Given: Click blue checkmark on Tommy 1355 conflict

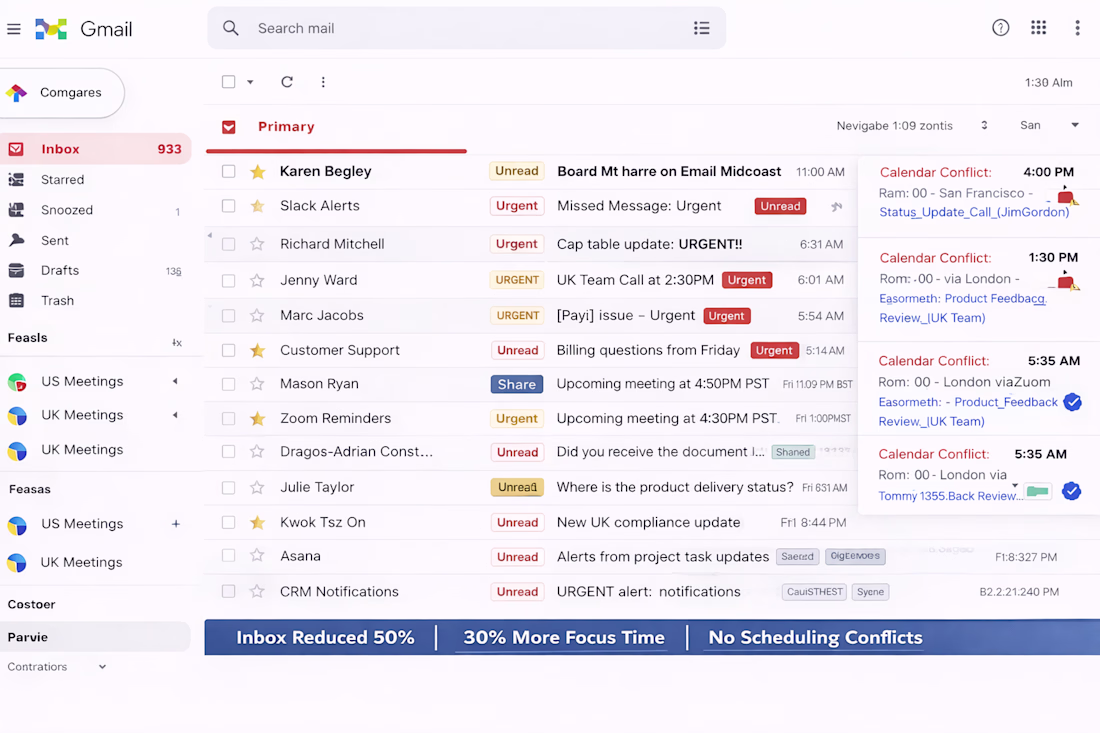Looking at the screenshot, I should click(x=1071, y=491).
